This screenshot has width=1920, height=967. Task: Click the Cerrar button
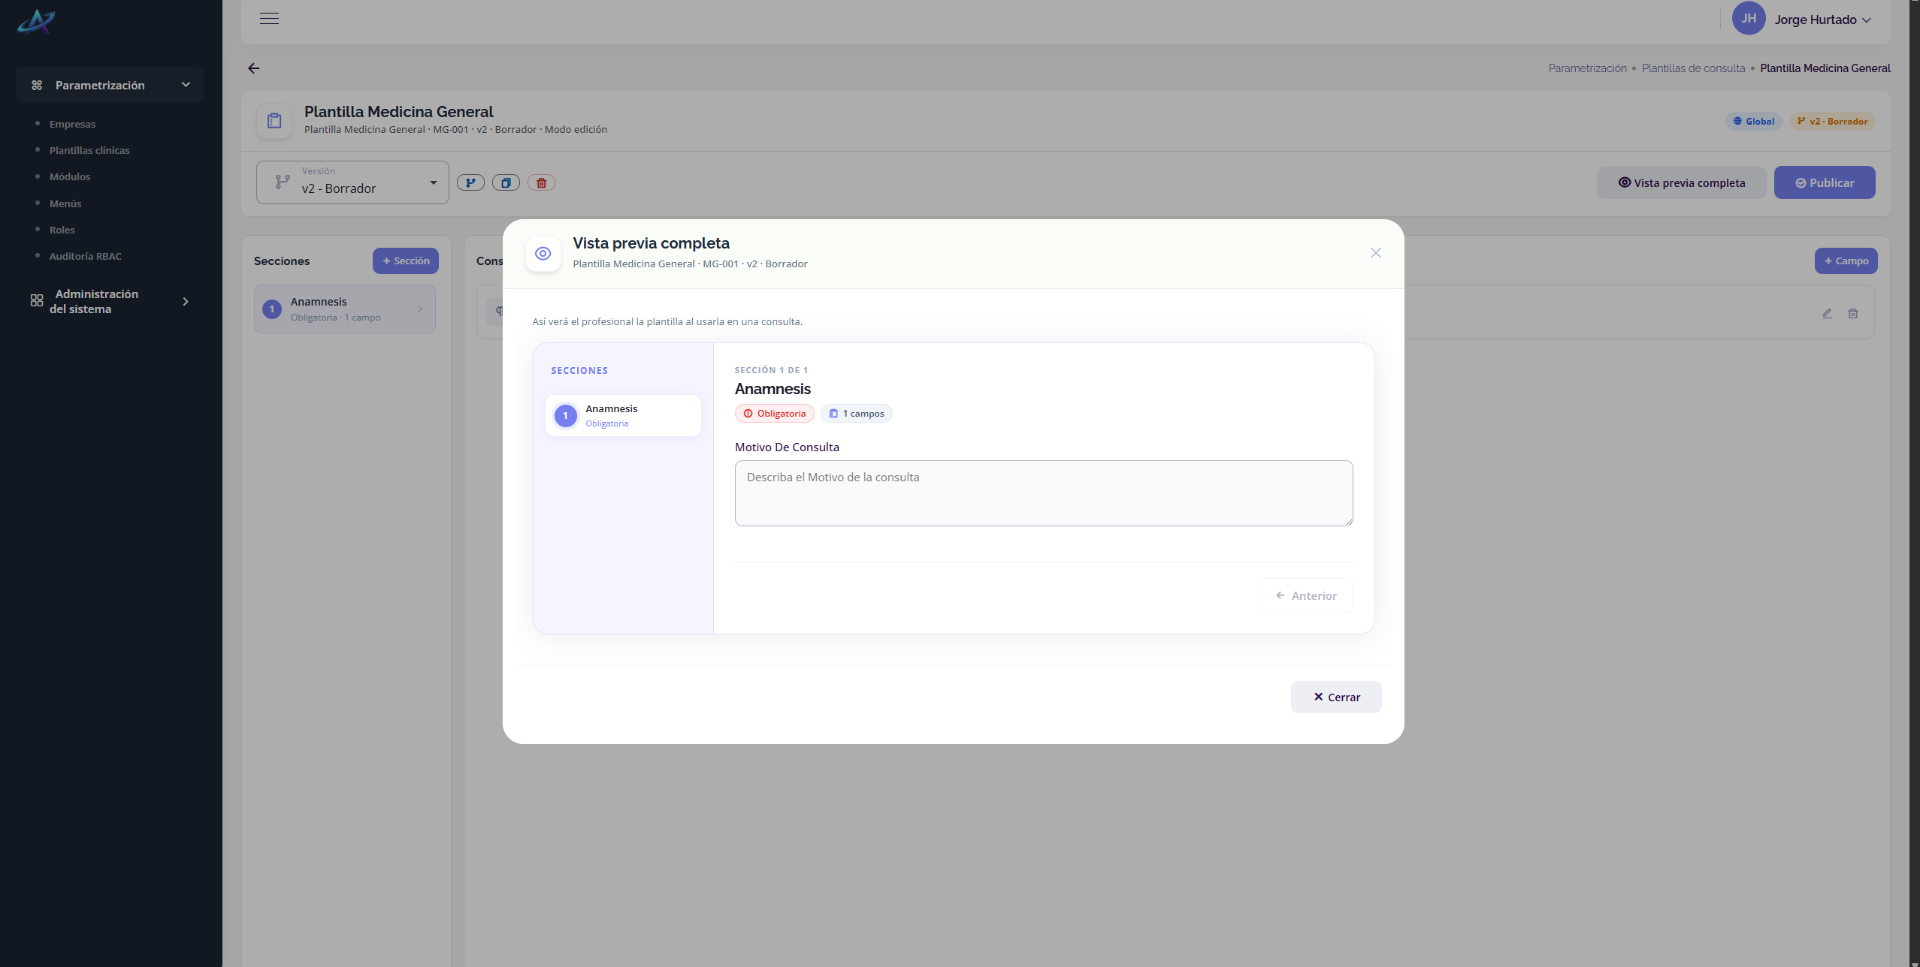tap(1336, 697)
